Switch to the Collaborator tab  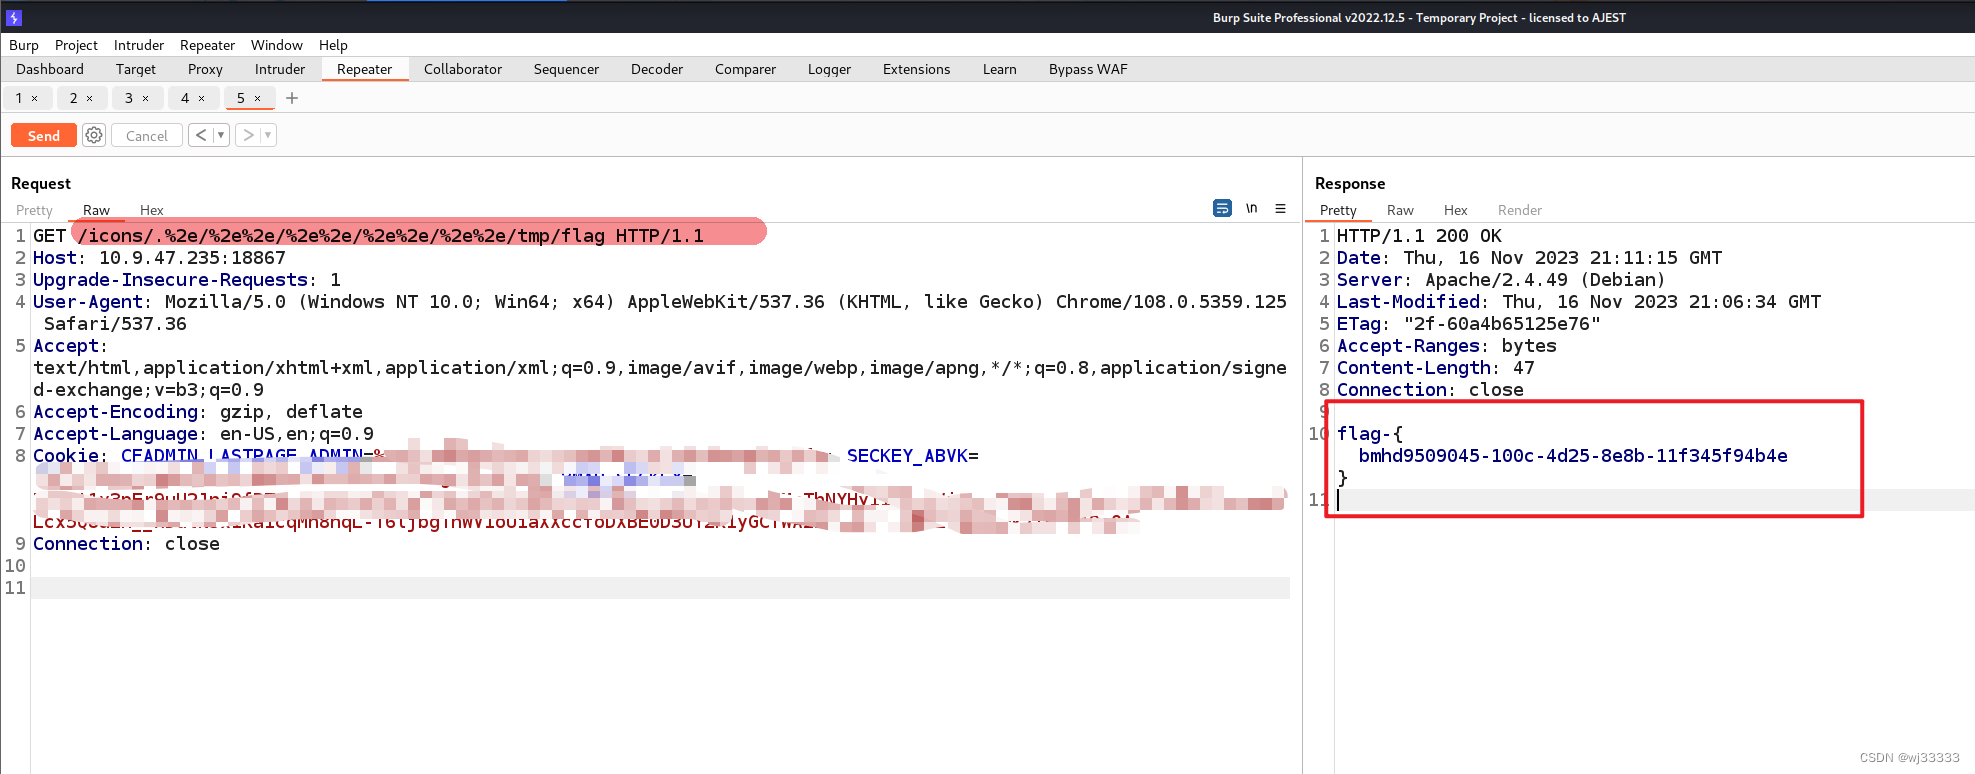[x=463, y=69]
